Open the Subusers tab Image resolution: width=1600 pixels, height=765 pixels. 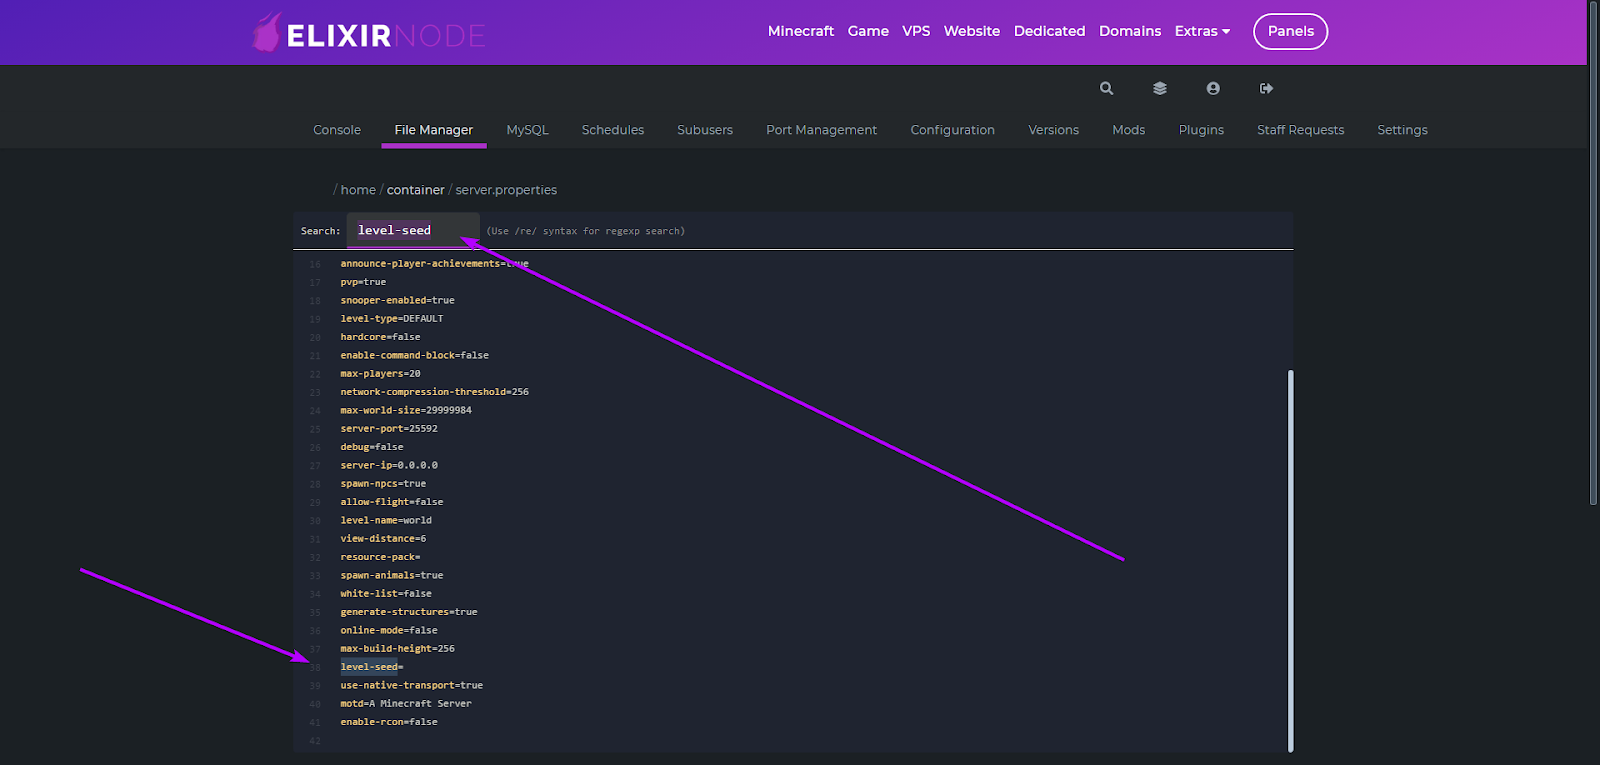[705, 130]
